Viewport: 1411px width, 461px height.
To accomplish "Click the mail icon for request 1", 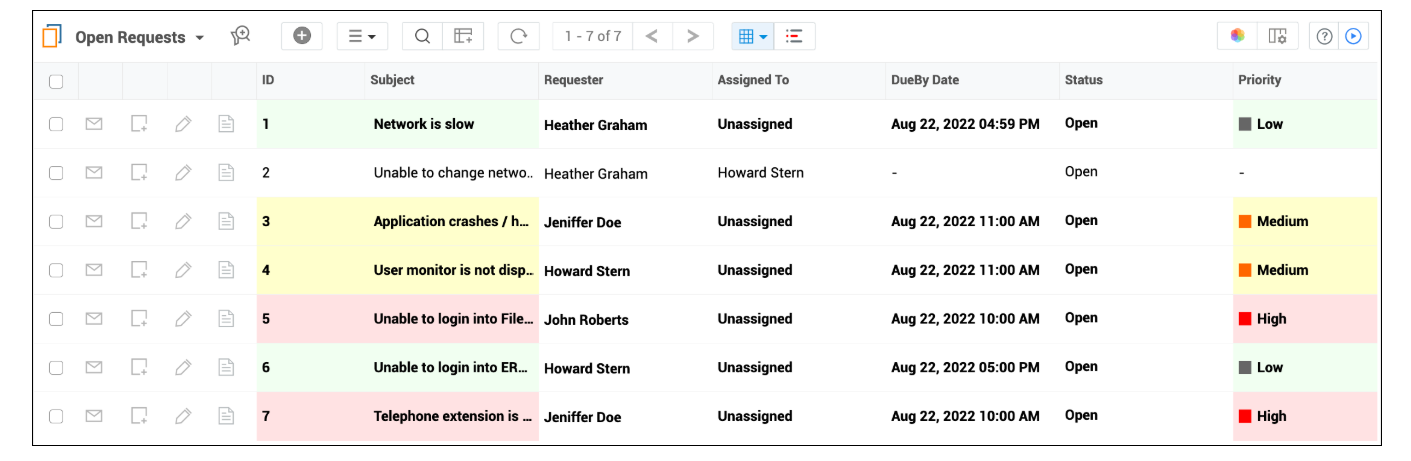I will (94, 124).
